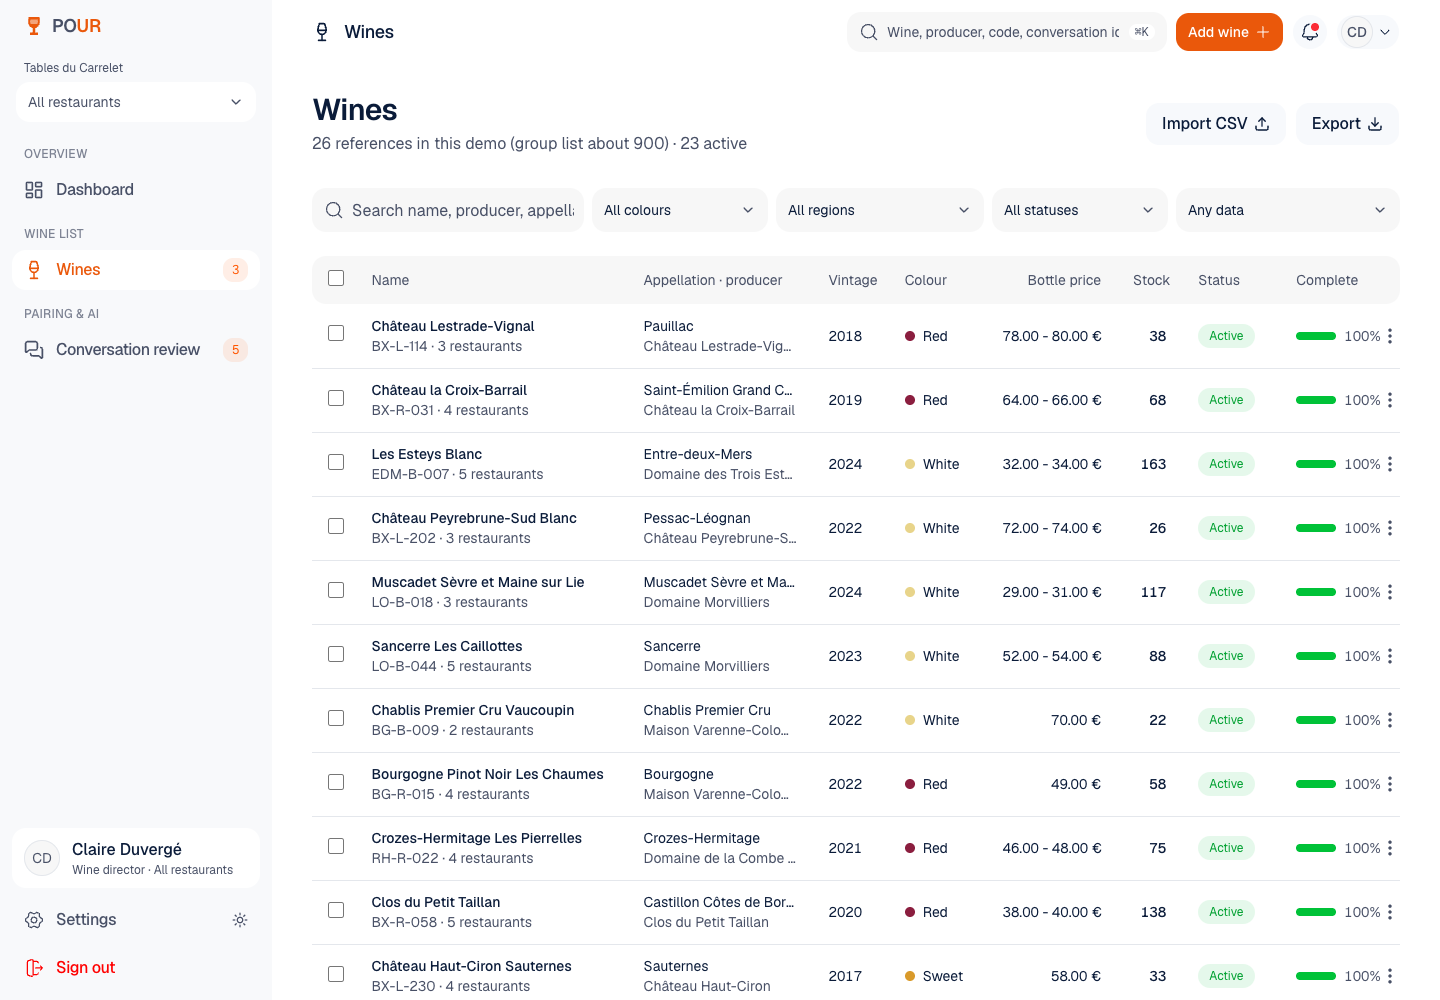Image resolution: width=1440 pixels, height=1000 pixels.
Task: Open the All statuses filter
Action: [x=1080, y=210]
